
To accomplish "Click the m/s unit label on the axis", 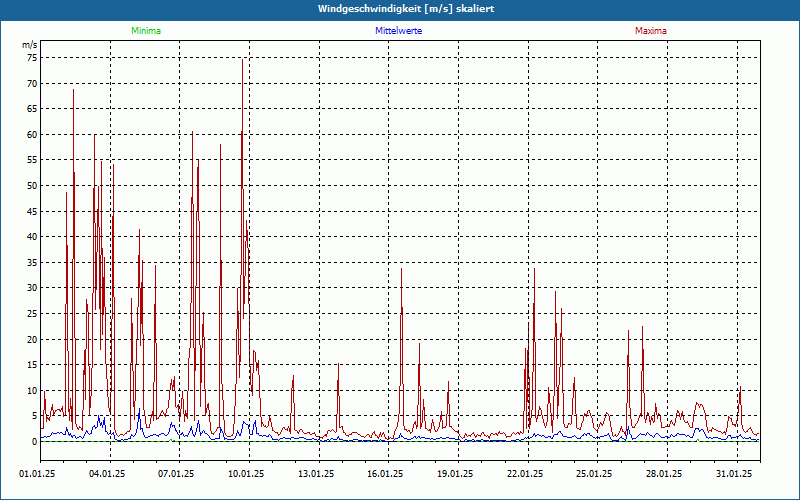I will [x=30, y=45].
